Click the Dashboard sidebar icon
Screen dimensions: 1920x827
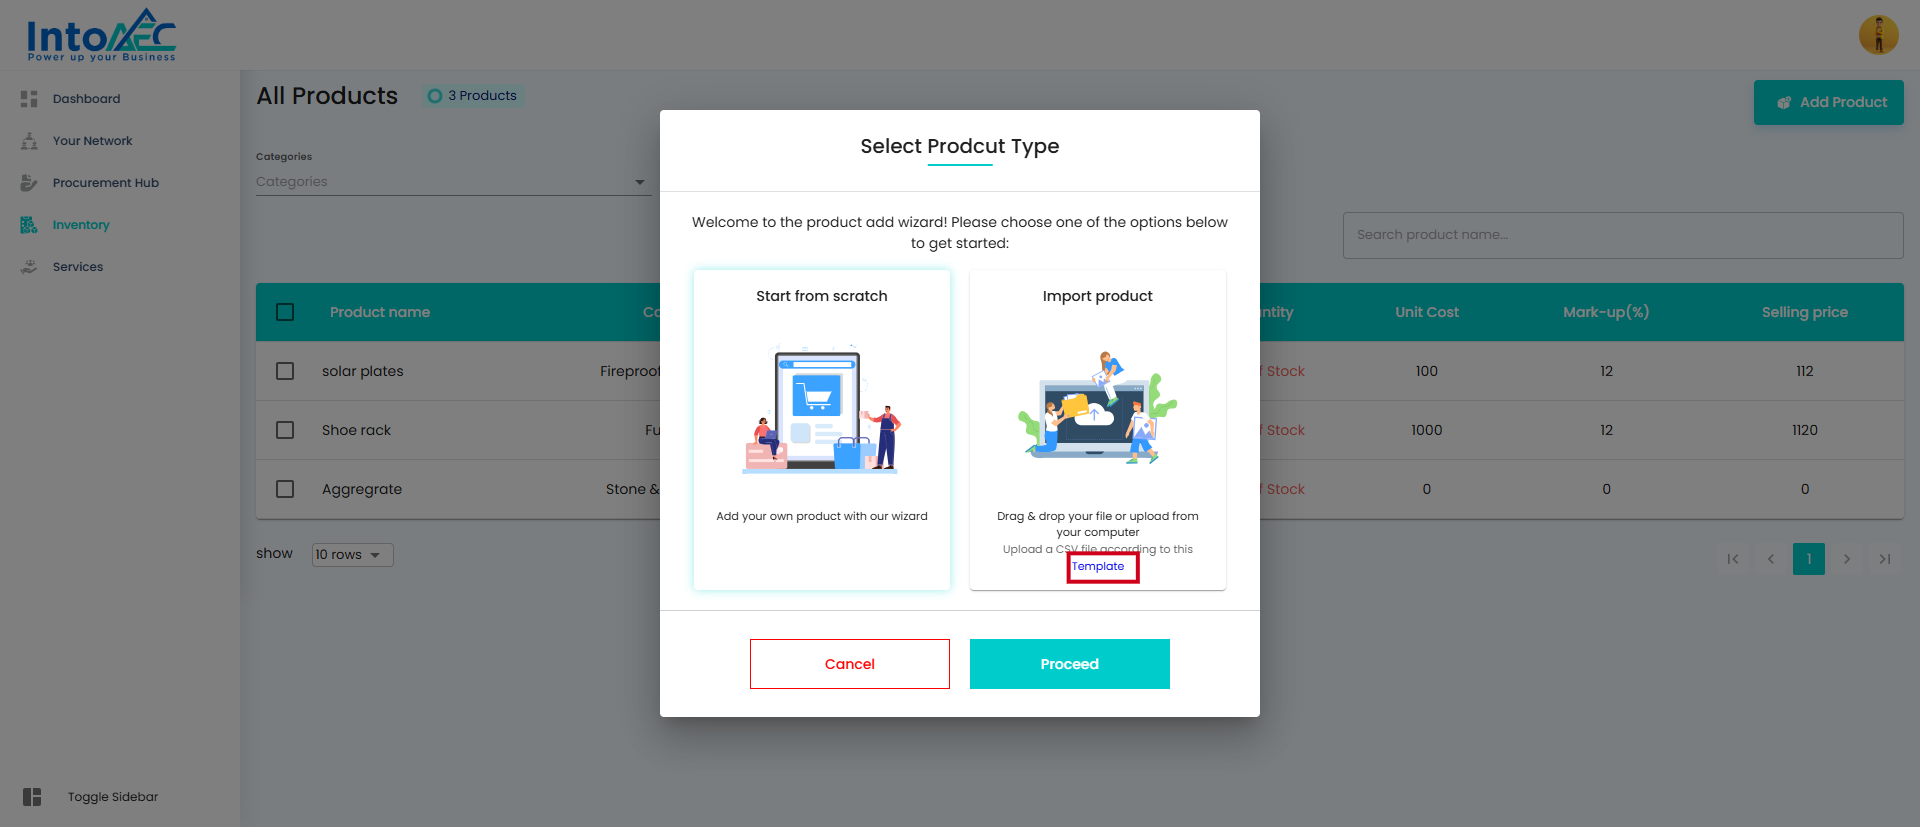(x=29, y=99)
